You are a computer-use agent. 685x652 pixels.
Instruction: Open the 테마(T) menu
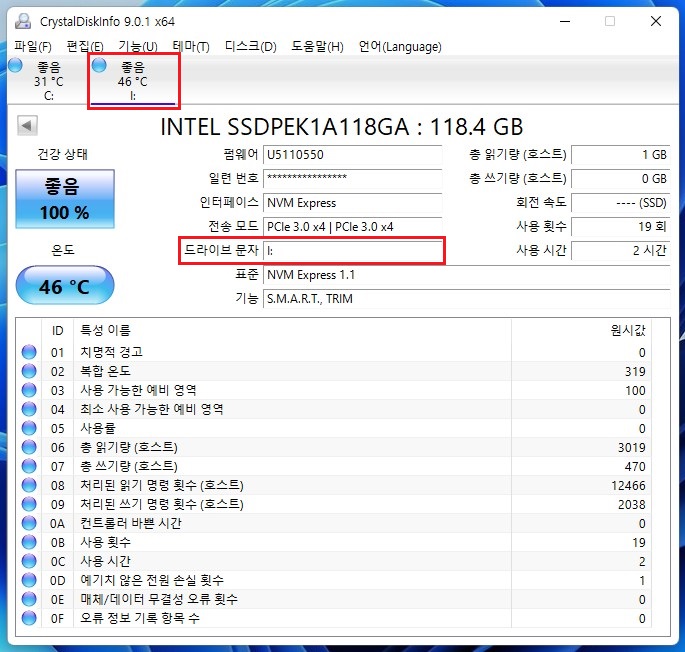tap(191, 46)
